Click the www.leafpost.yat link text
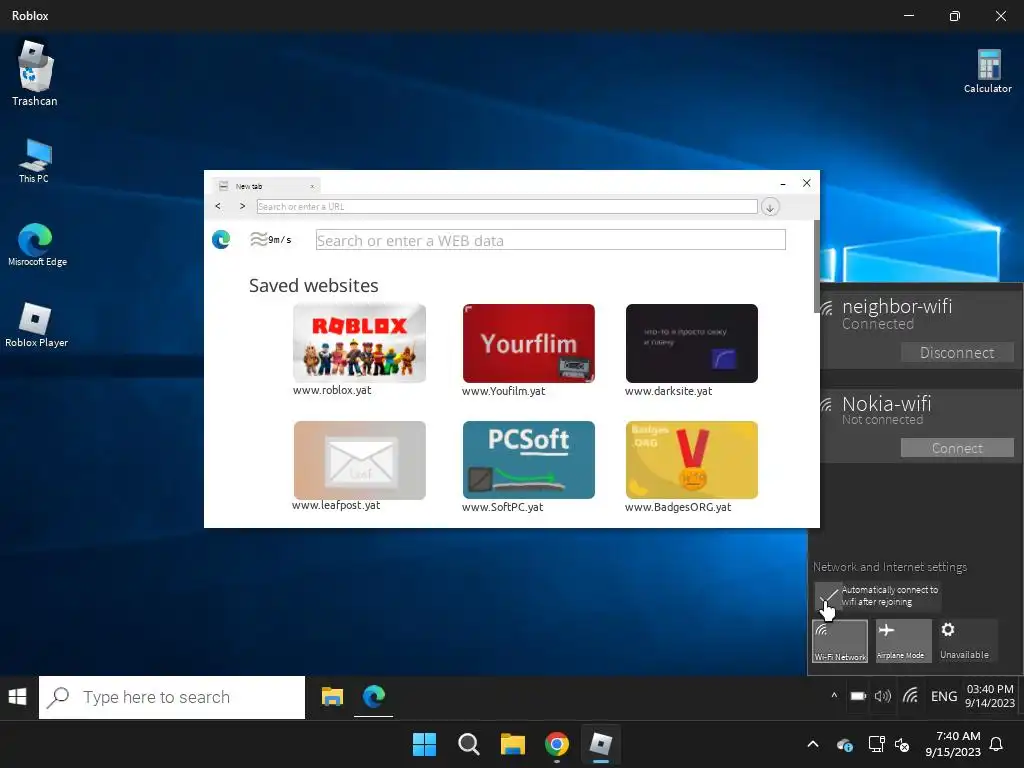 click(x=336, y=505)
